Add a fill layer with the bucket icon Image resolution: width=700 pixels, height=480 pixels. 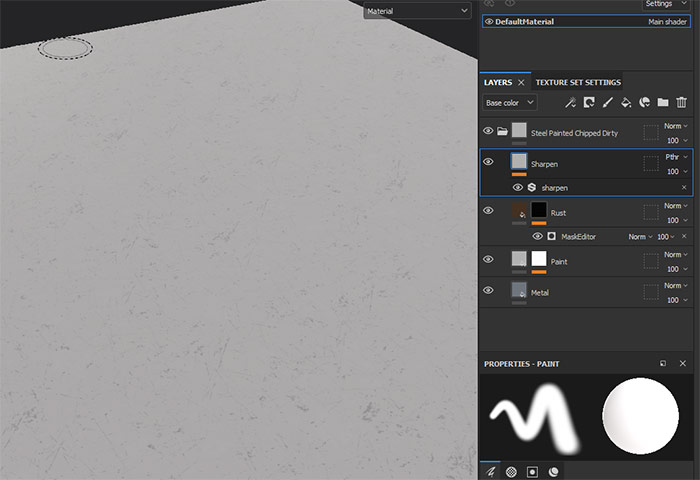coord(625,102)
